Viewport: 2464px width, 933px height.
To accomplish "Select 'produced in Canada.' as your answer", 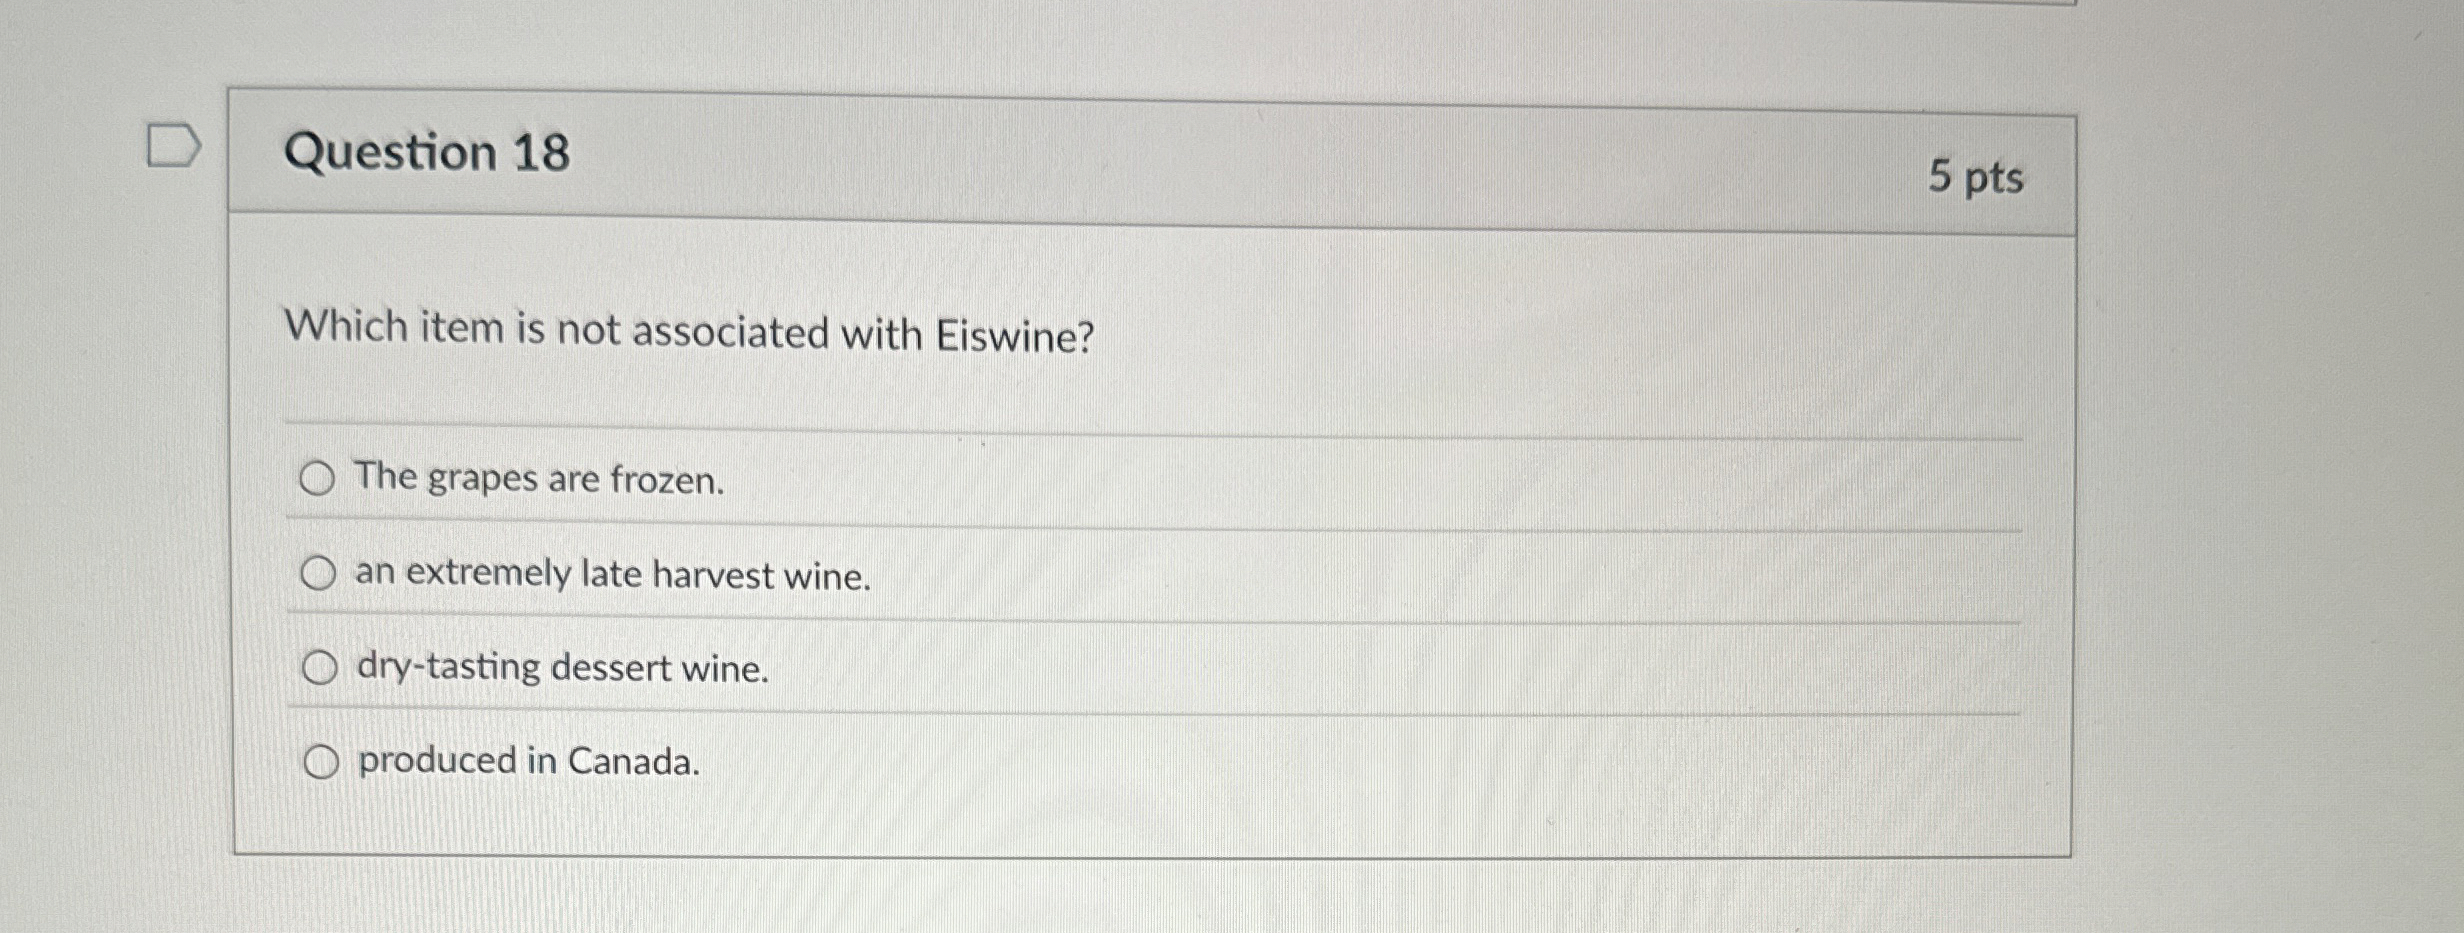I will coord(323,763).
